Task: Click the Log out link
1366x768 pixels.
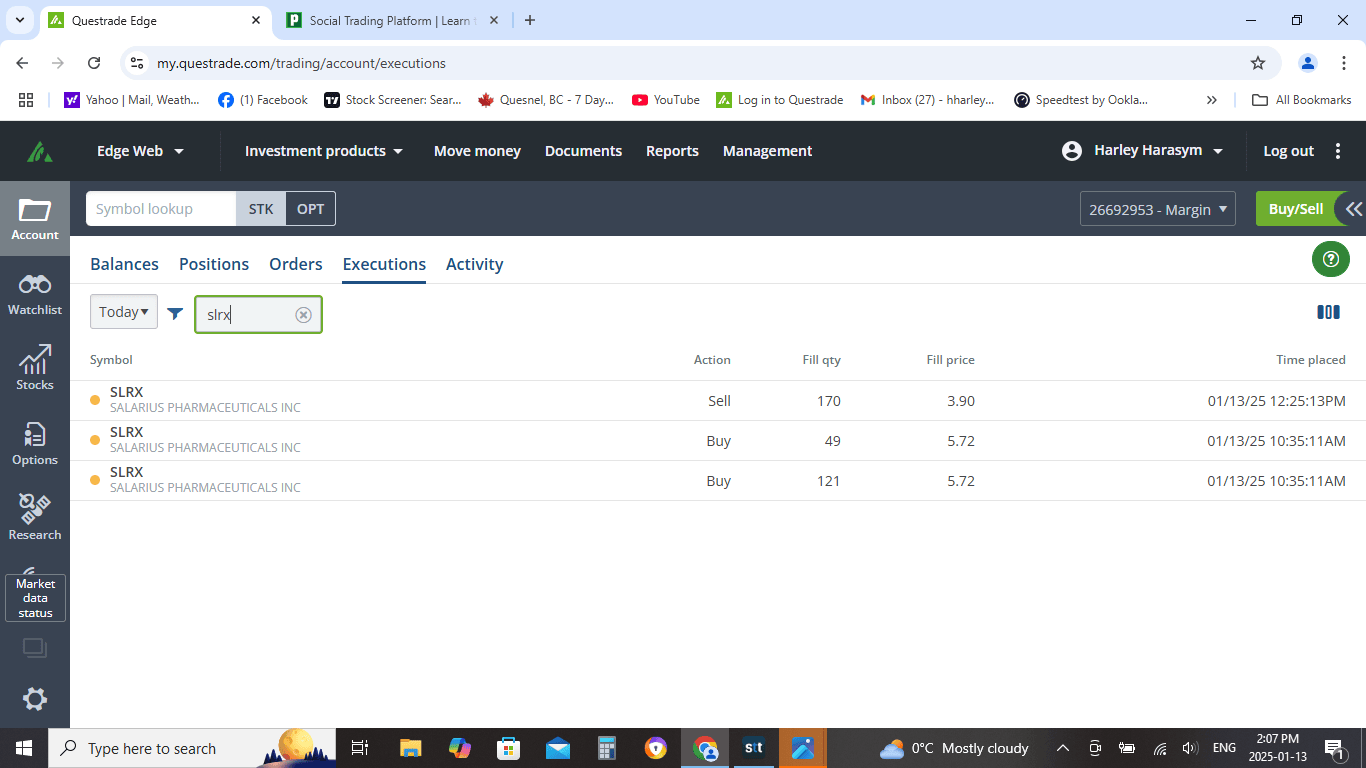Action: (1288, 151)
